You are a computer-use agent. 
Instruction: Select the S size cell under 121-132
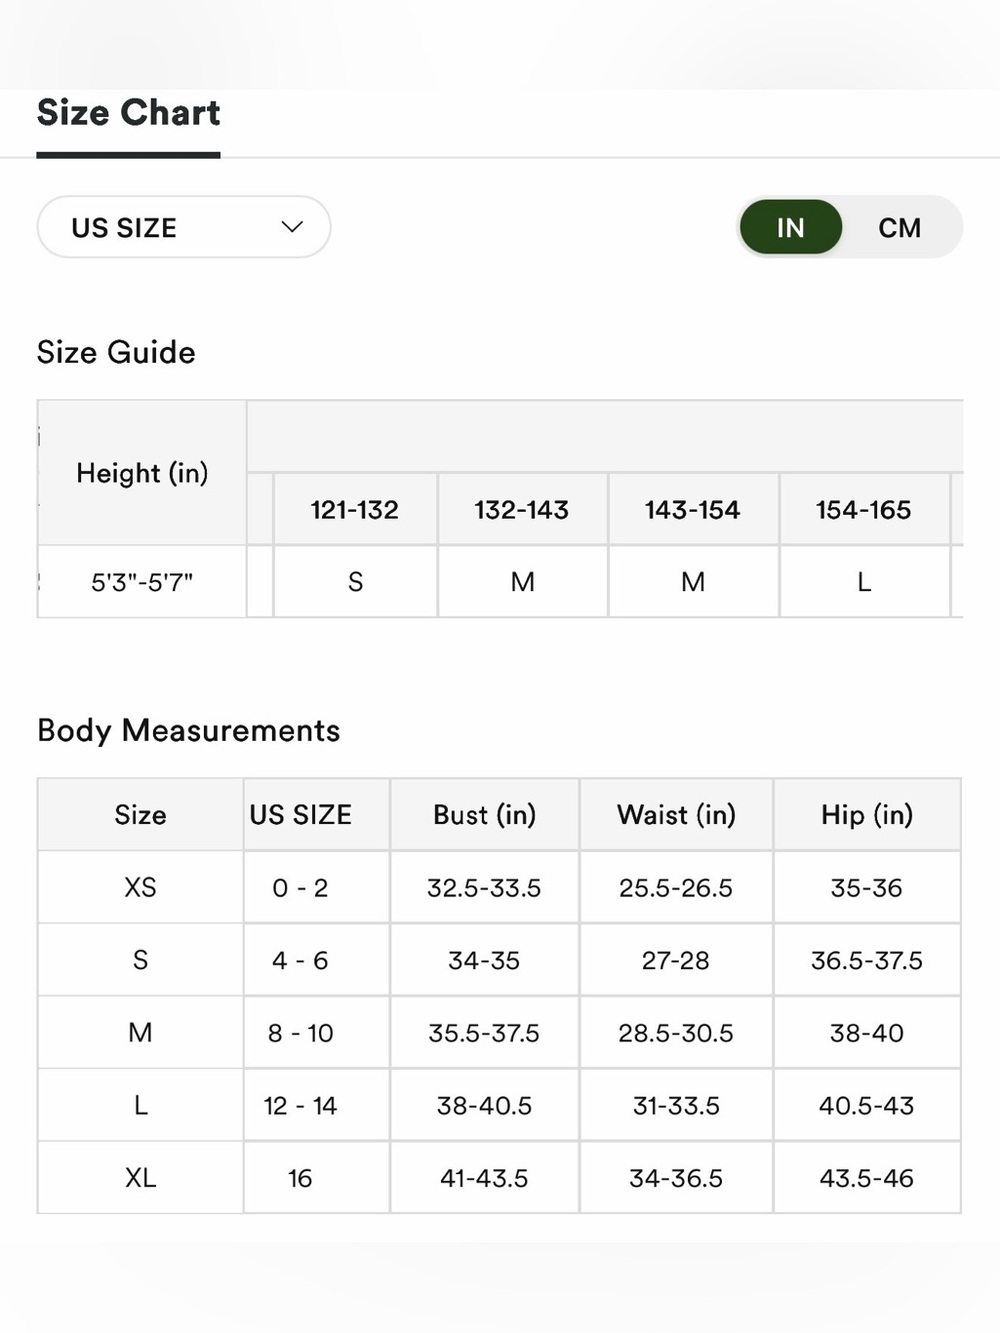point(355,582)
